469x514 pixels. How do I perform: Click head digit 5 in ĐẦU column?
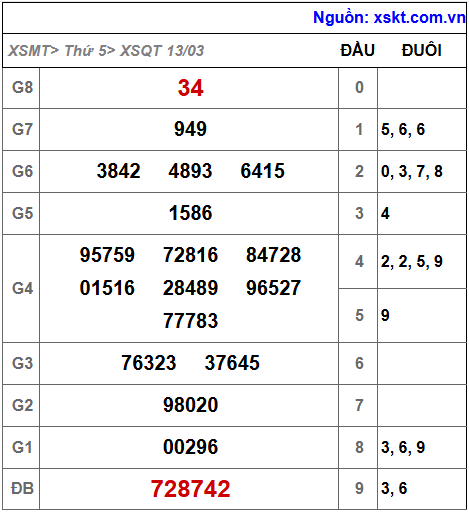[x=359, y=315]
